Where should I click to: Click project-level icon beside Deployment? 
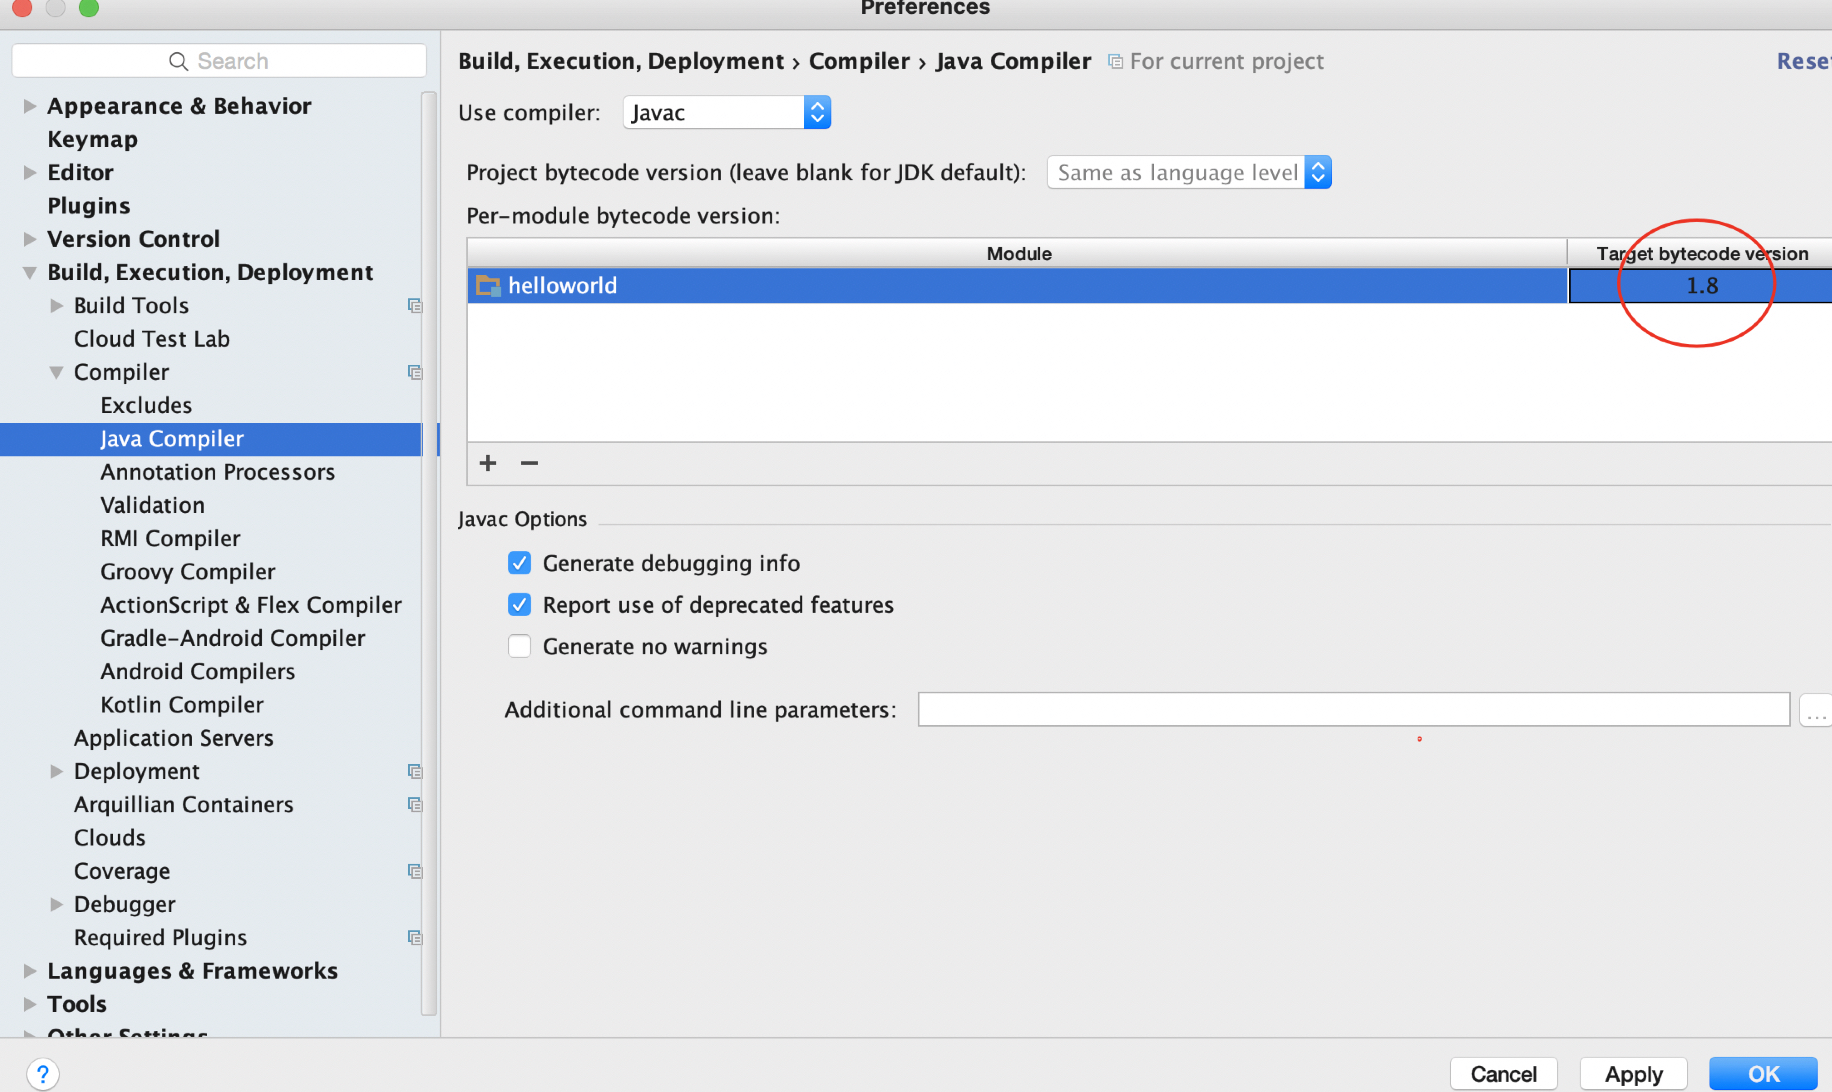[x=415, y=771]
